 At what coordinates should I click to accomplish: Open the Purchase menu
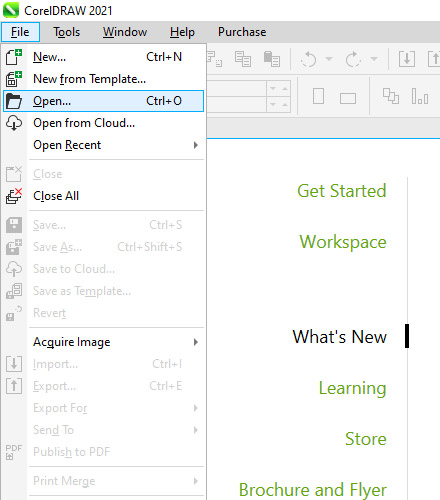pyautogui.click(x=242, y=32)
